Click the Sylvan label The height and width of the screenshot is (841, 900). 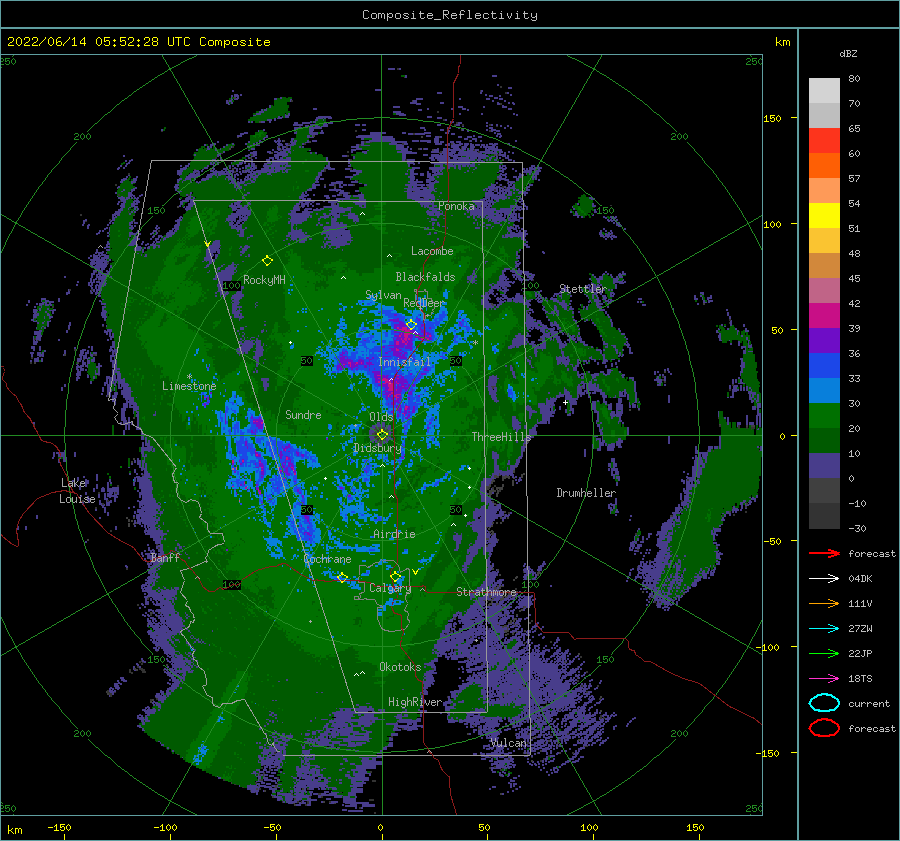pos(383,295)
